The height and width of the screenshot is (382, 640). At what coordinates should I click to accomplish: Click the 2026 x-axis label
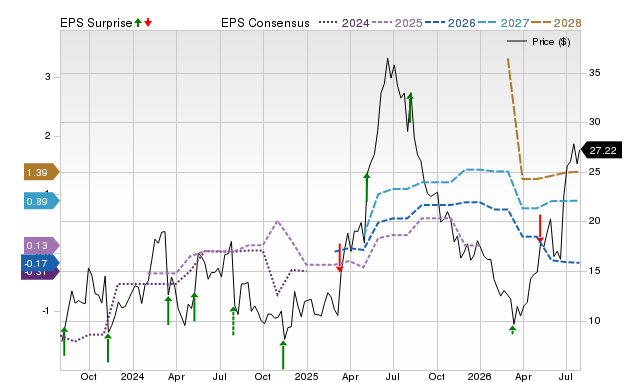tap(479, 376)
